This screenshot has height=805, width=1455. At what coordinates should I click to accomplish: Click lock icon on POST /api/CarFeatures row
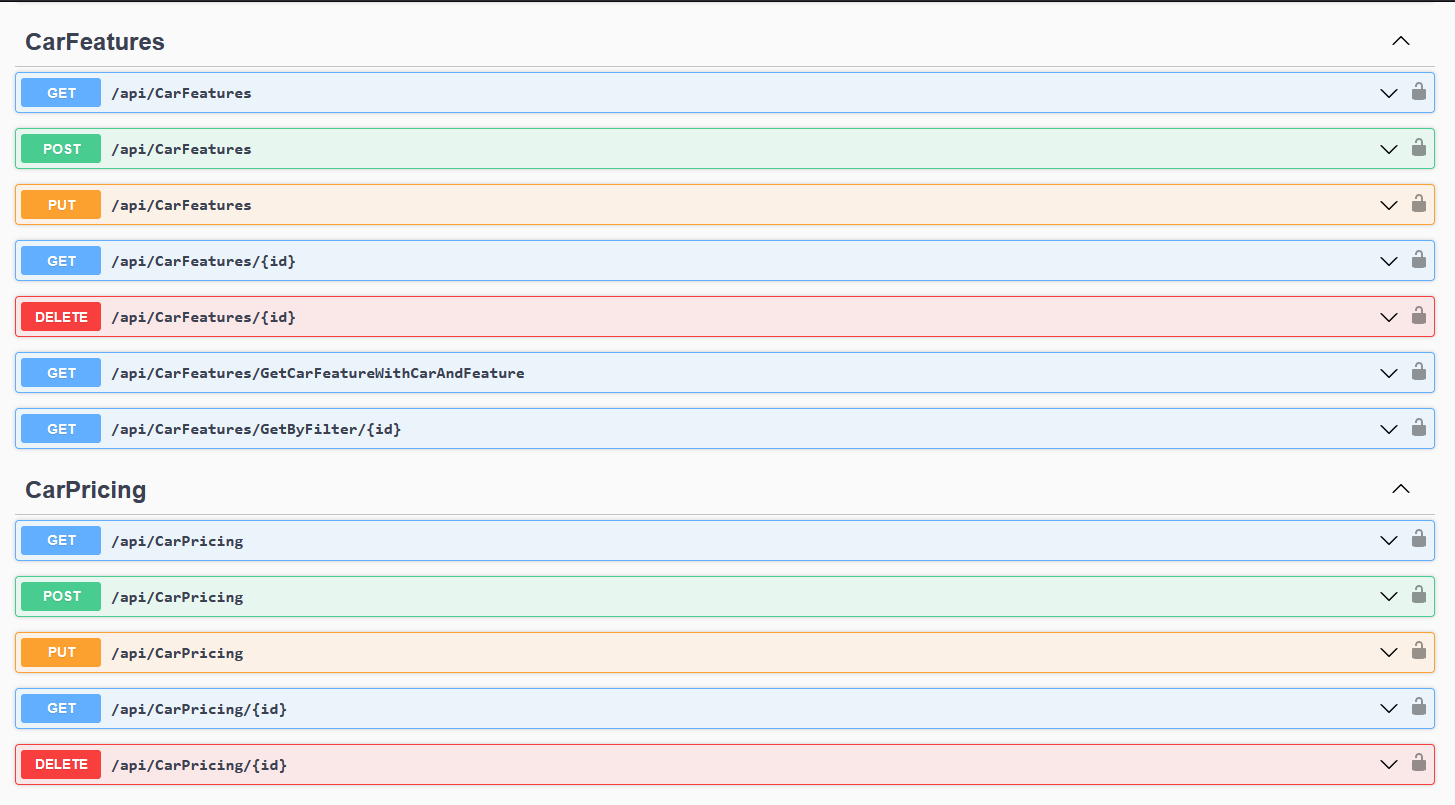pos(1418,148)
